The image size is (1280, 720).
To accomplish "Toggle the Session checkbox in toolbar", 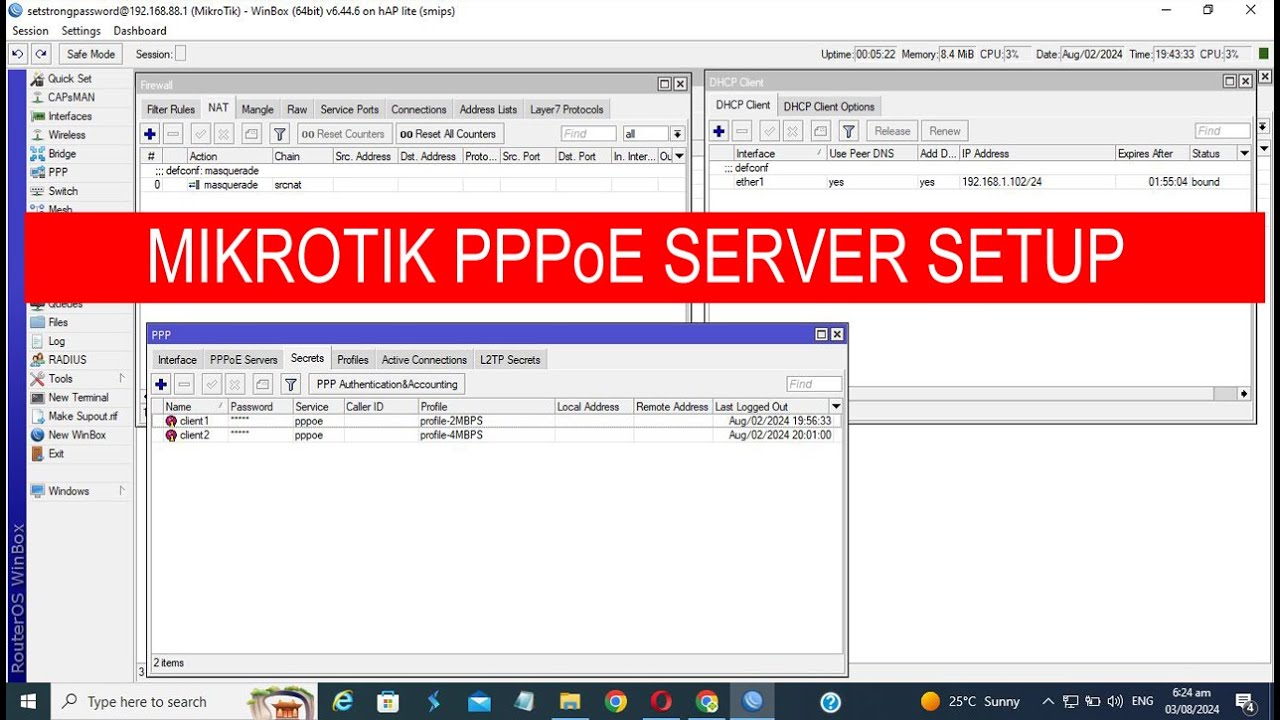I will [x=180, y=54].
